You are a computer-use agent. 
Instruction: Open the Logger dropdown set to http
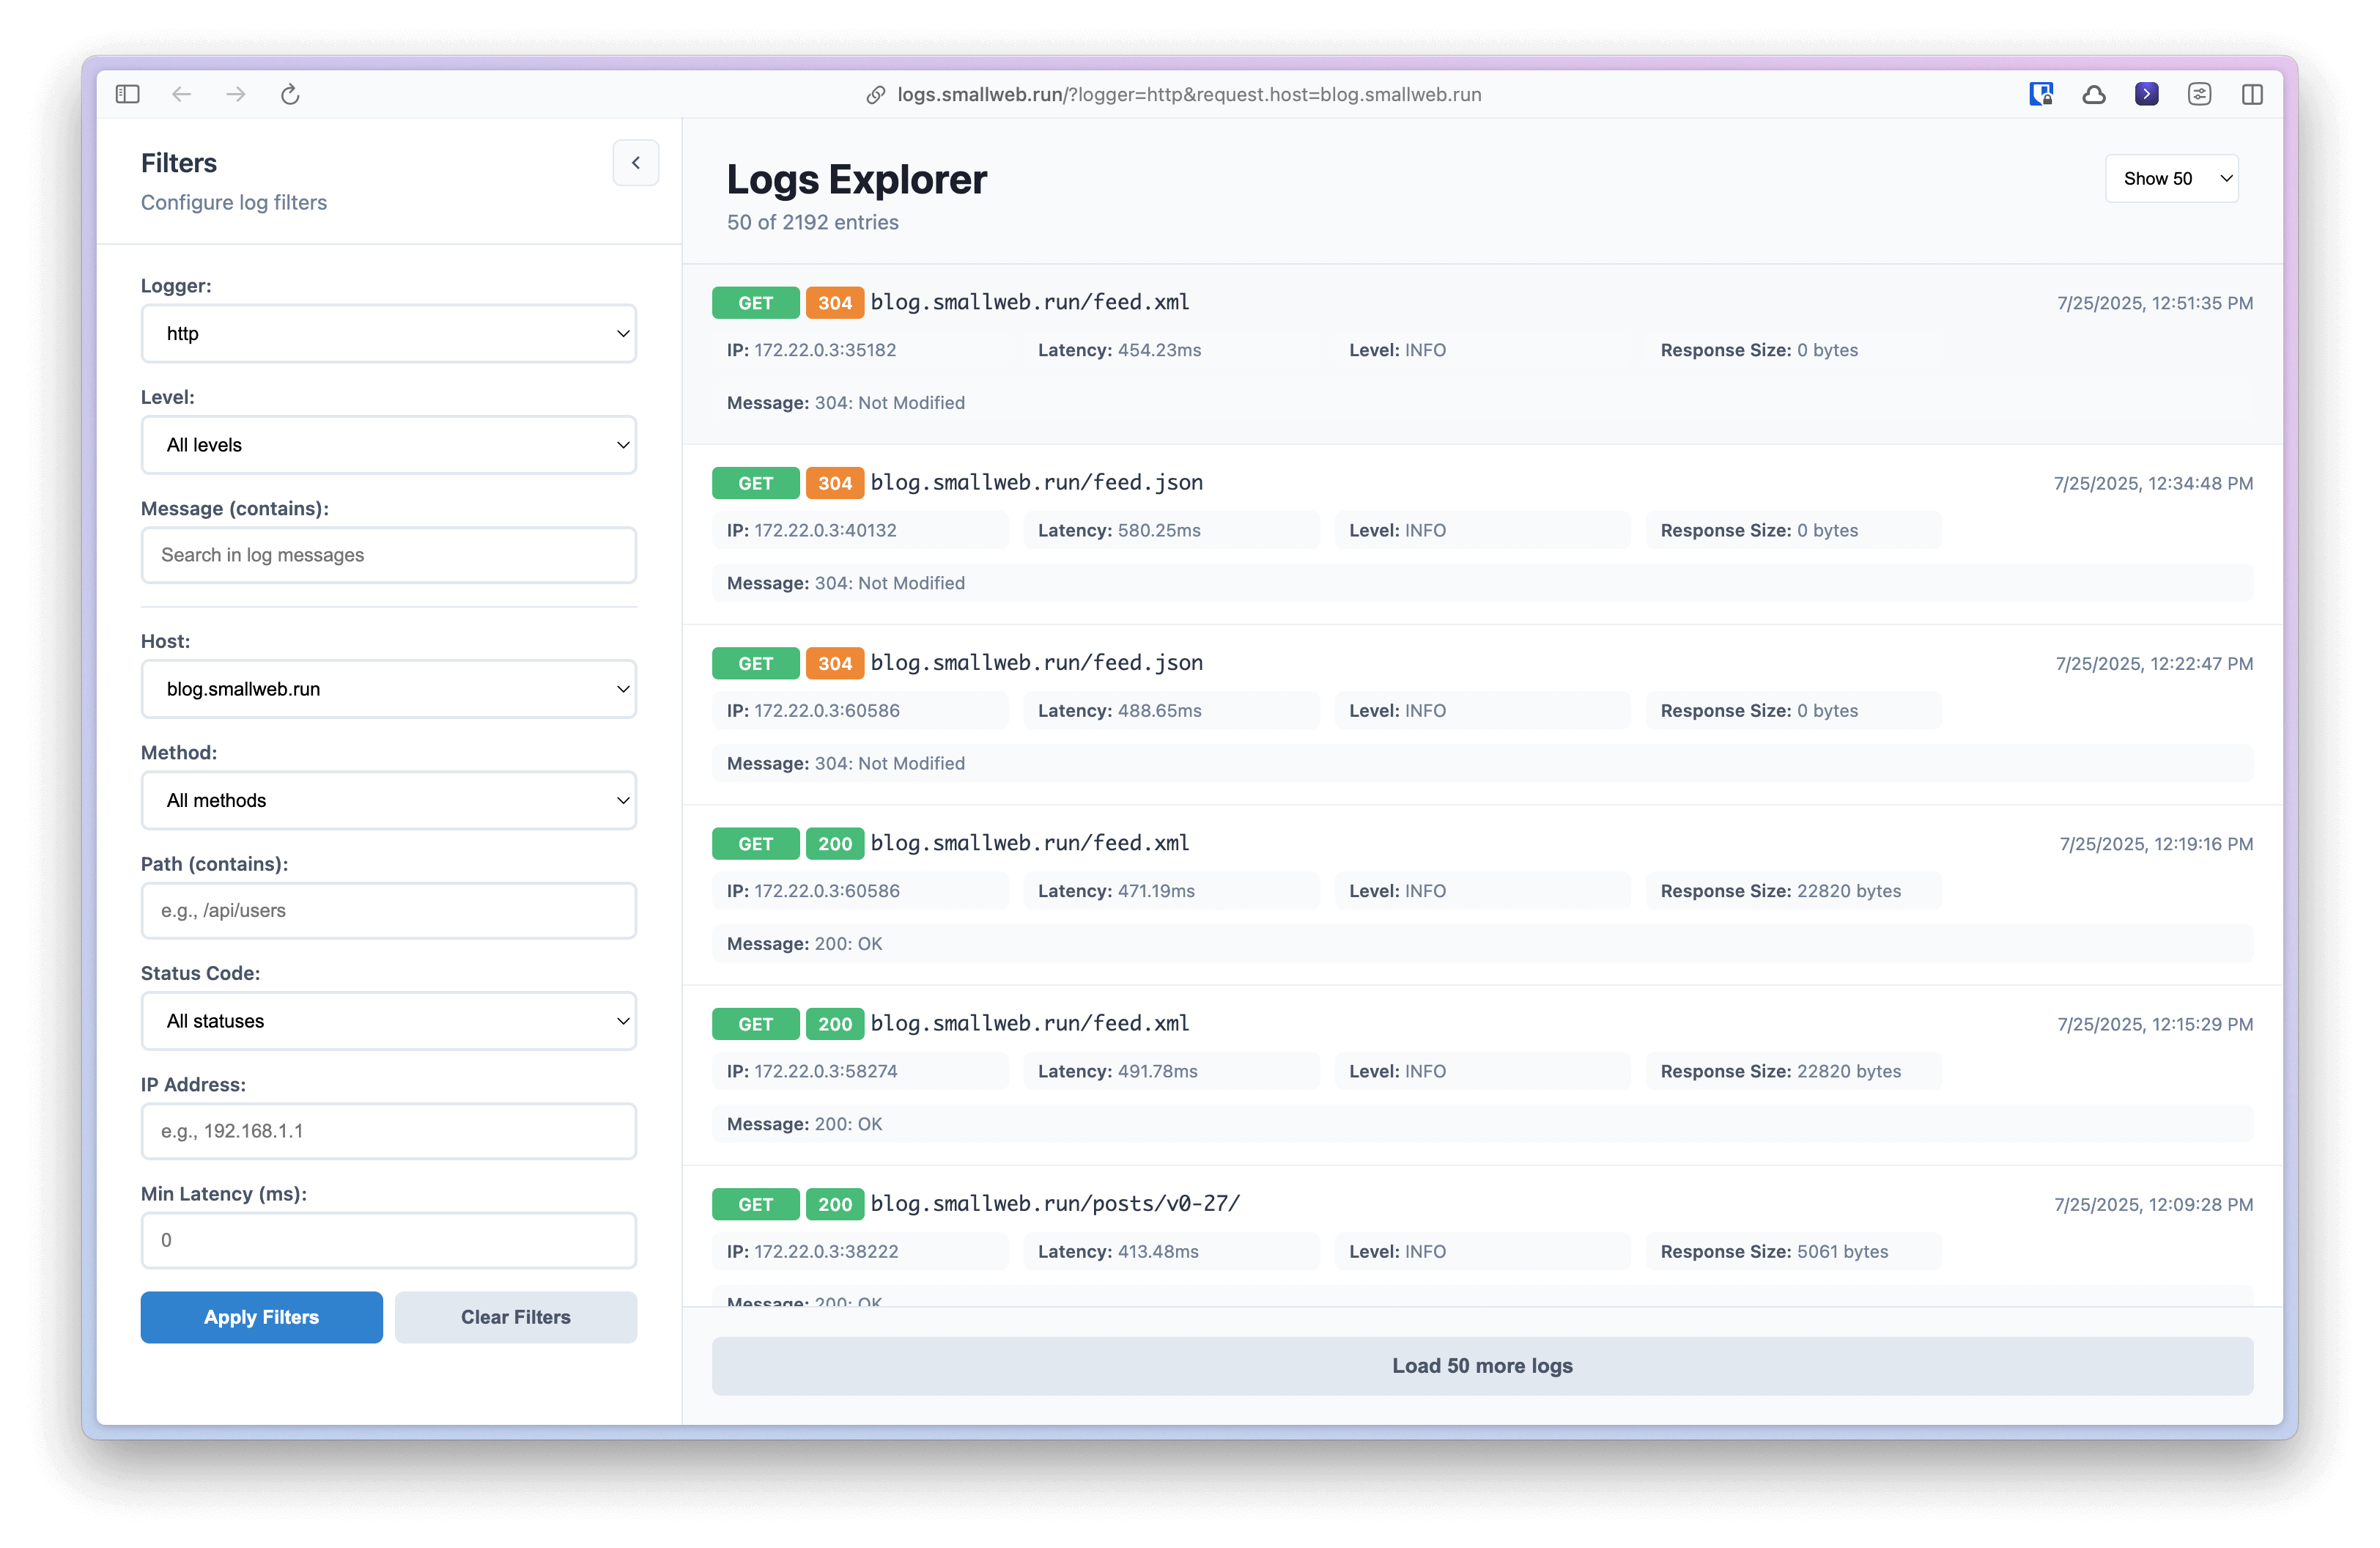point(388,333)
